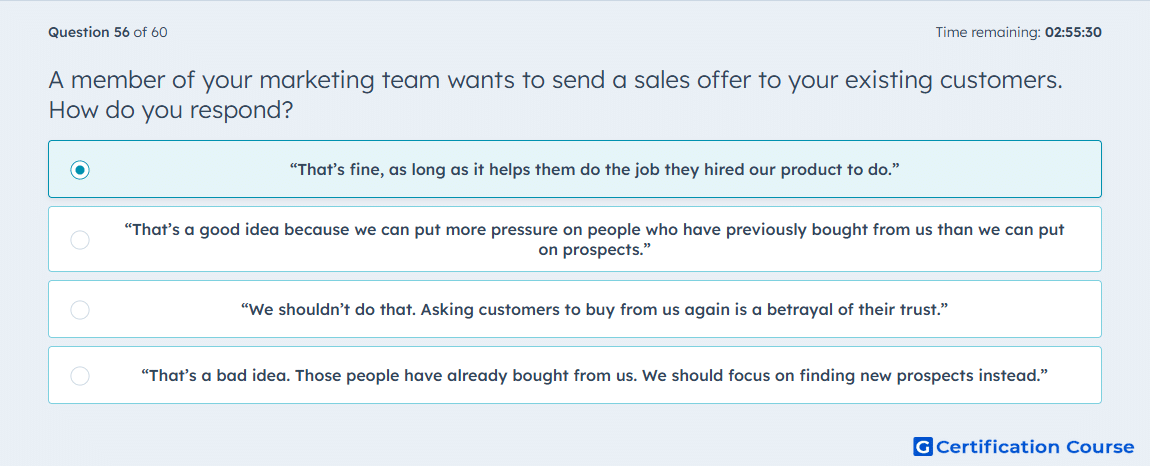The height and width of the screenshot is (466, 1150).
Task: Click the "on prospects." second line of option two
Action: click(595, 250)
